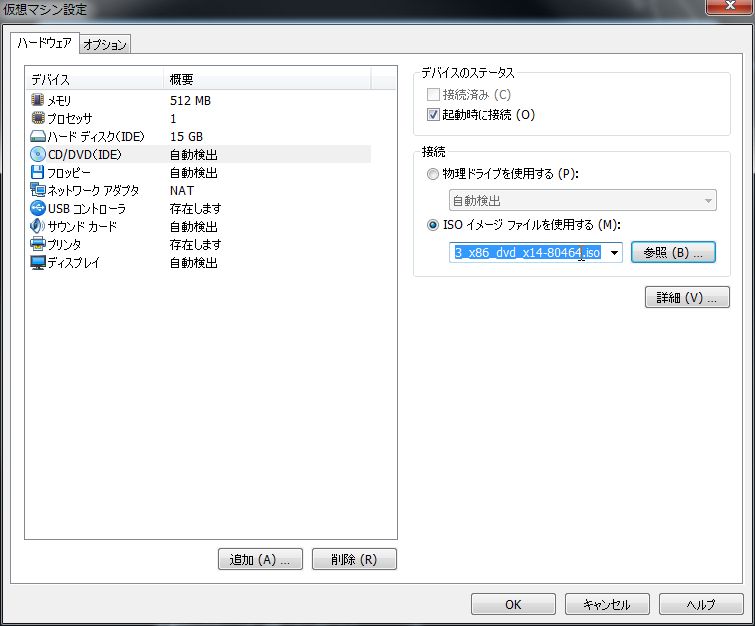Click 自動検出 in the ディスプレイ row
This screenshot has height=626, width=755.
tap(194, 262)
